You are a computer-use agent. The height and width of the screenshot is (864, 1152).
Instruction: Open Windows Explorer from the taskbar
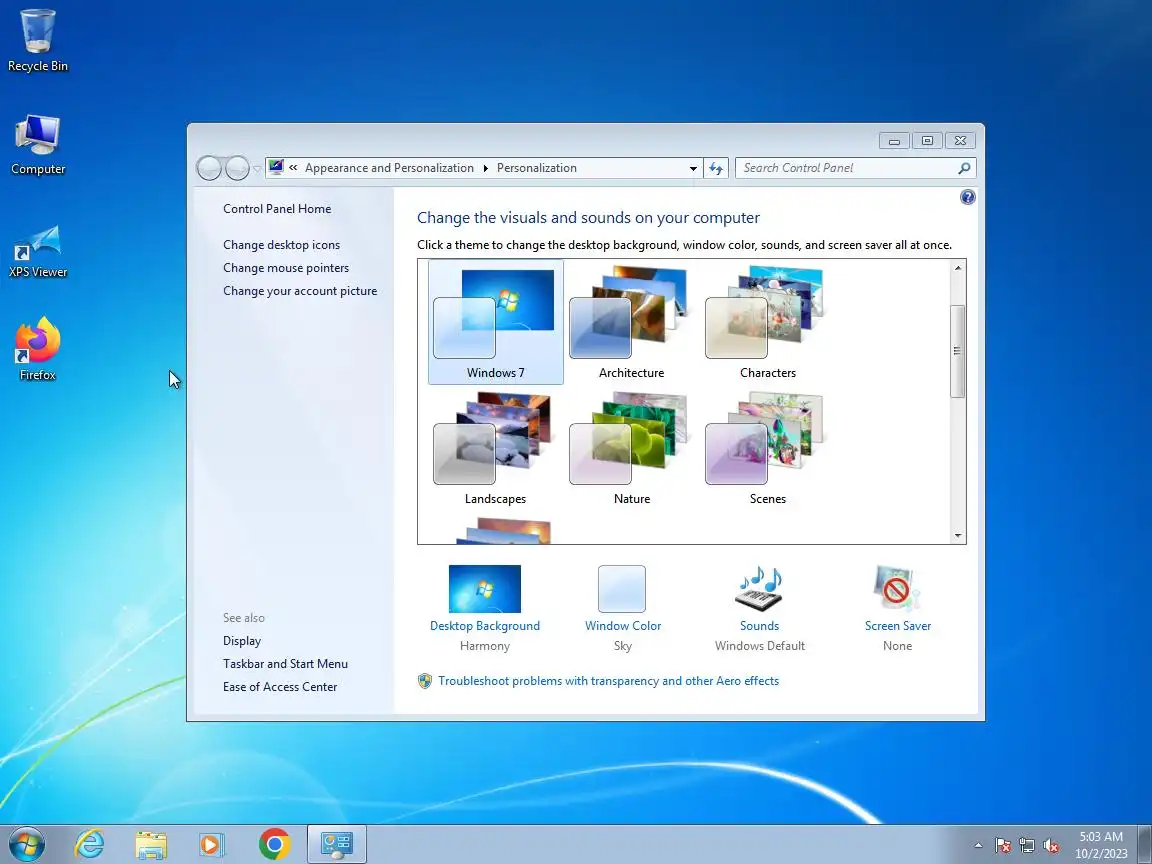[151, 845]
